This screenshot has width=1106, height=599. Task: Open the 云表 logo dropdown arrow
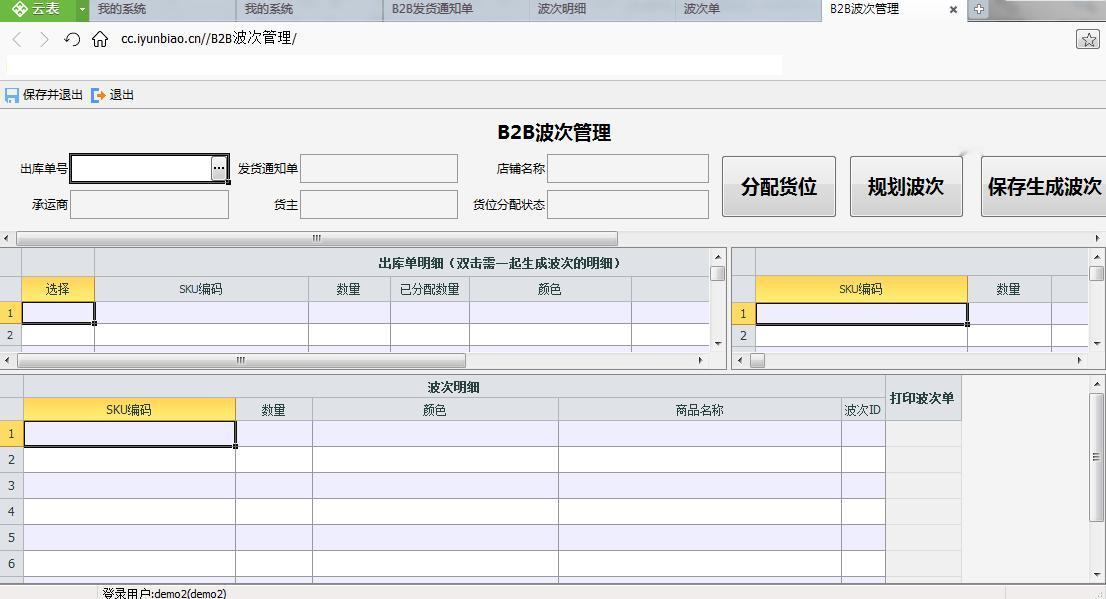point(82,10)
